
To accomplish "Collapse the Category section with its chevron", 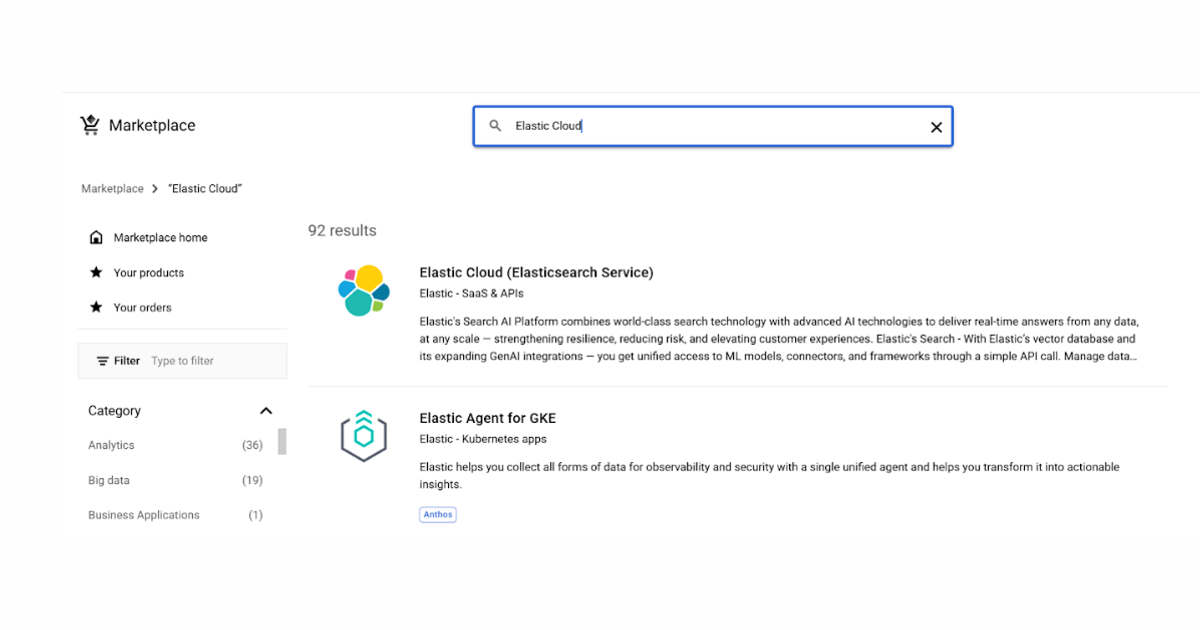I will pos(266,410).
